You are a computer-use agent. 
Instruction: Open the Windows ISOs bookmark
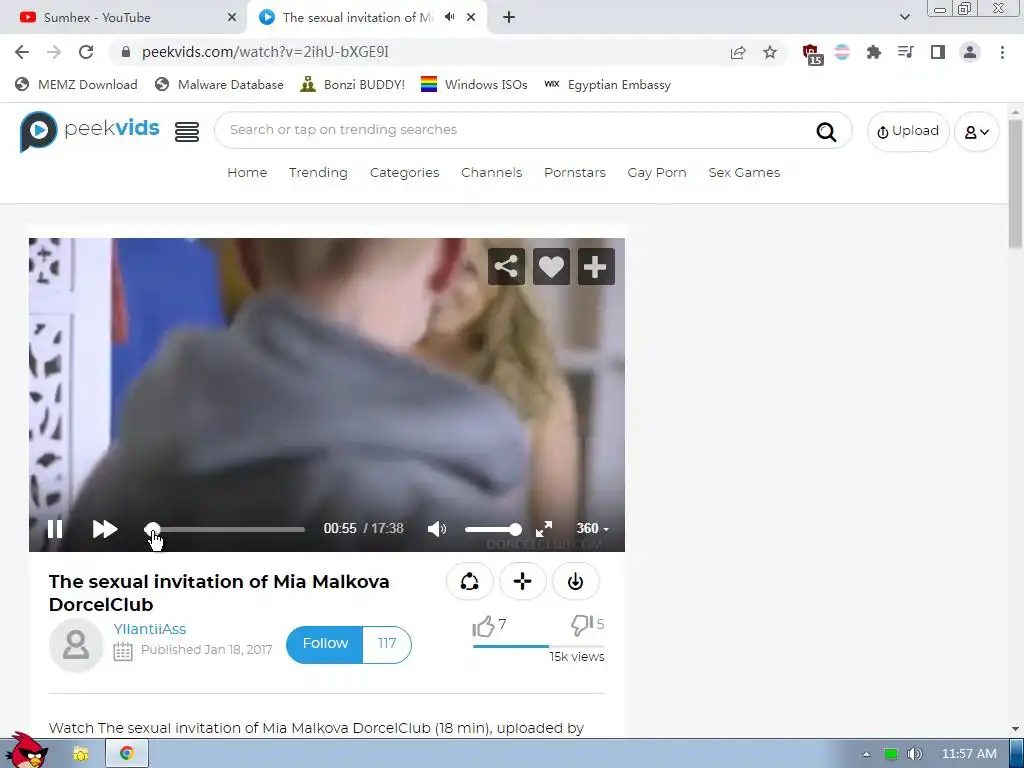(x=474, y=84)
